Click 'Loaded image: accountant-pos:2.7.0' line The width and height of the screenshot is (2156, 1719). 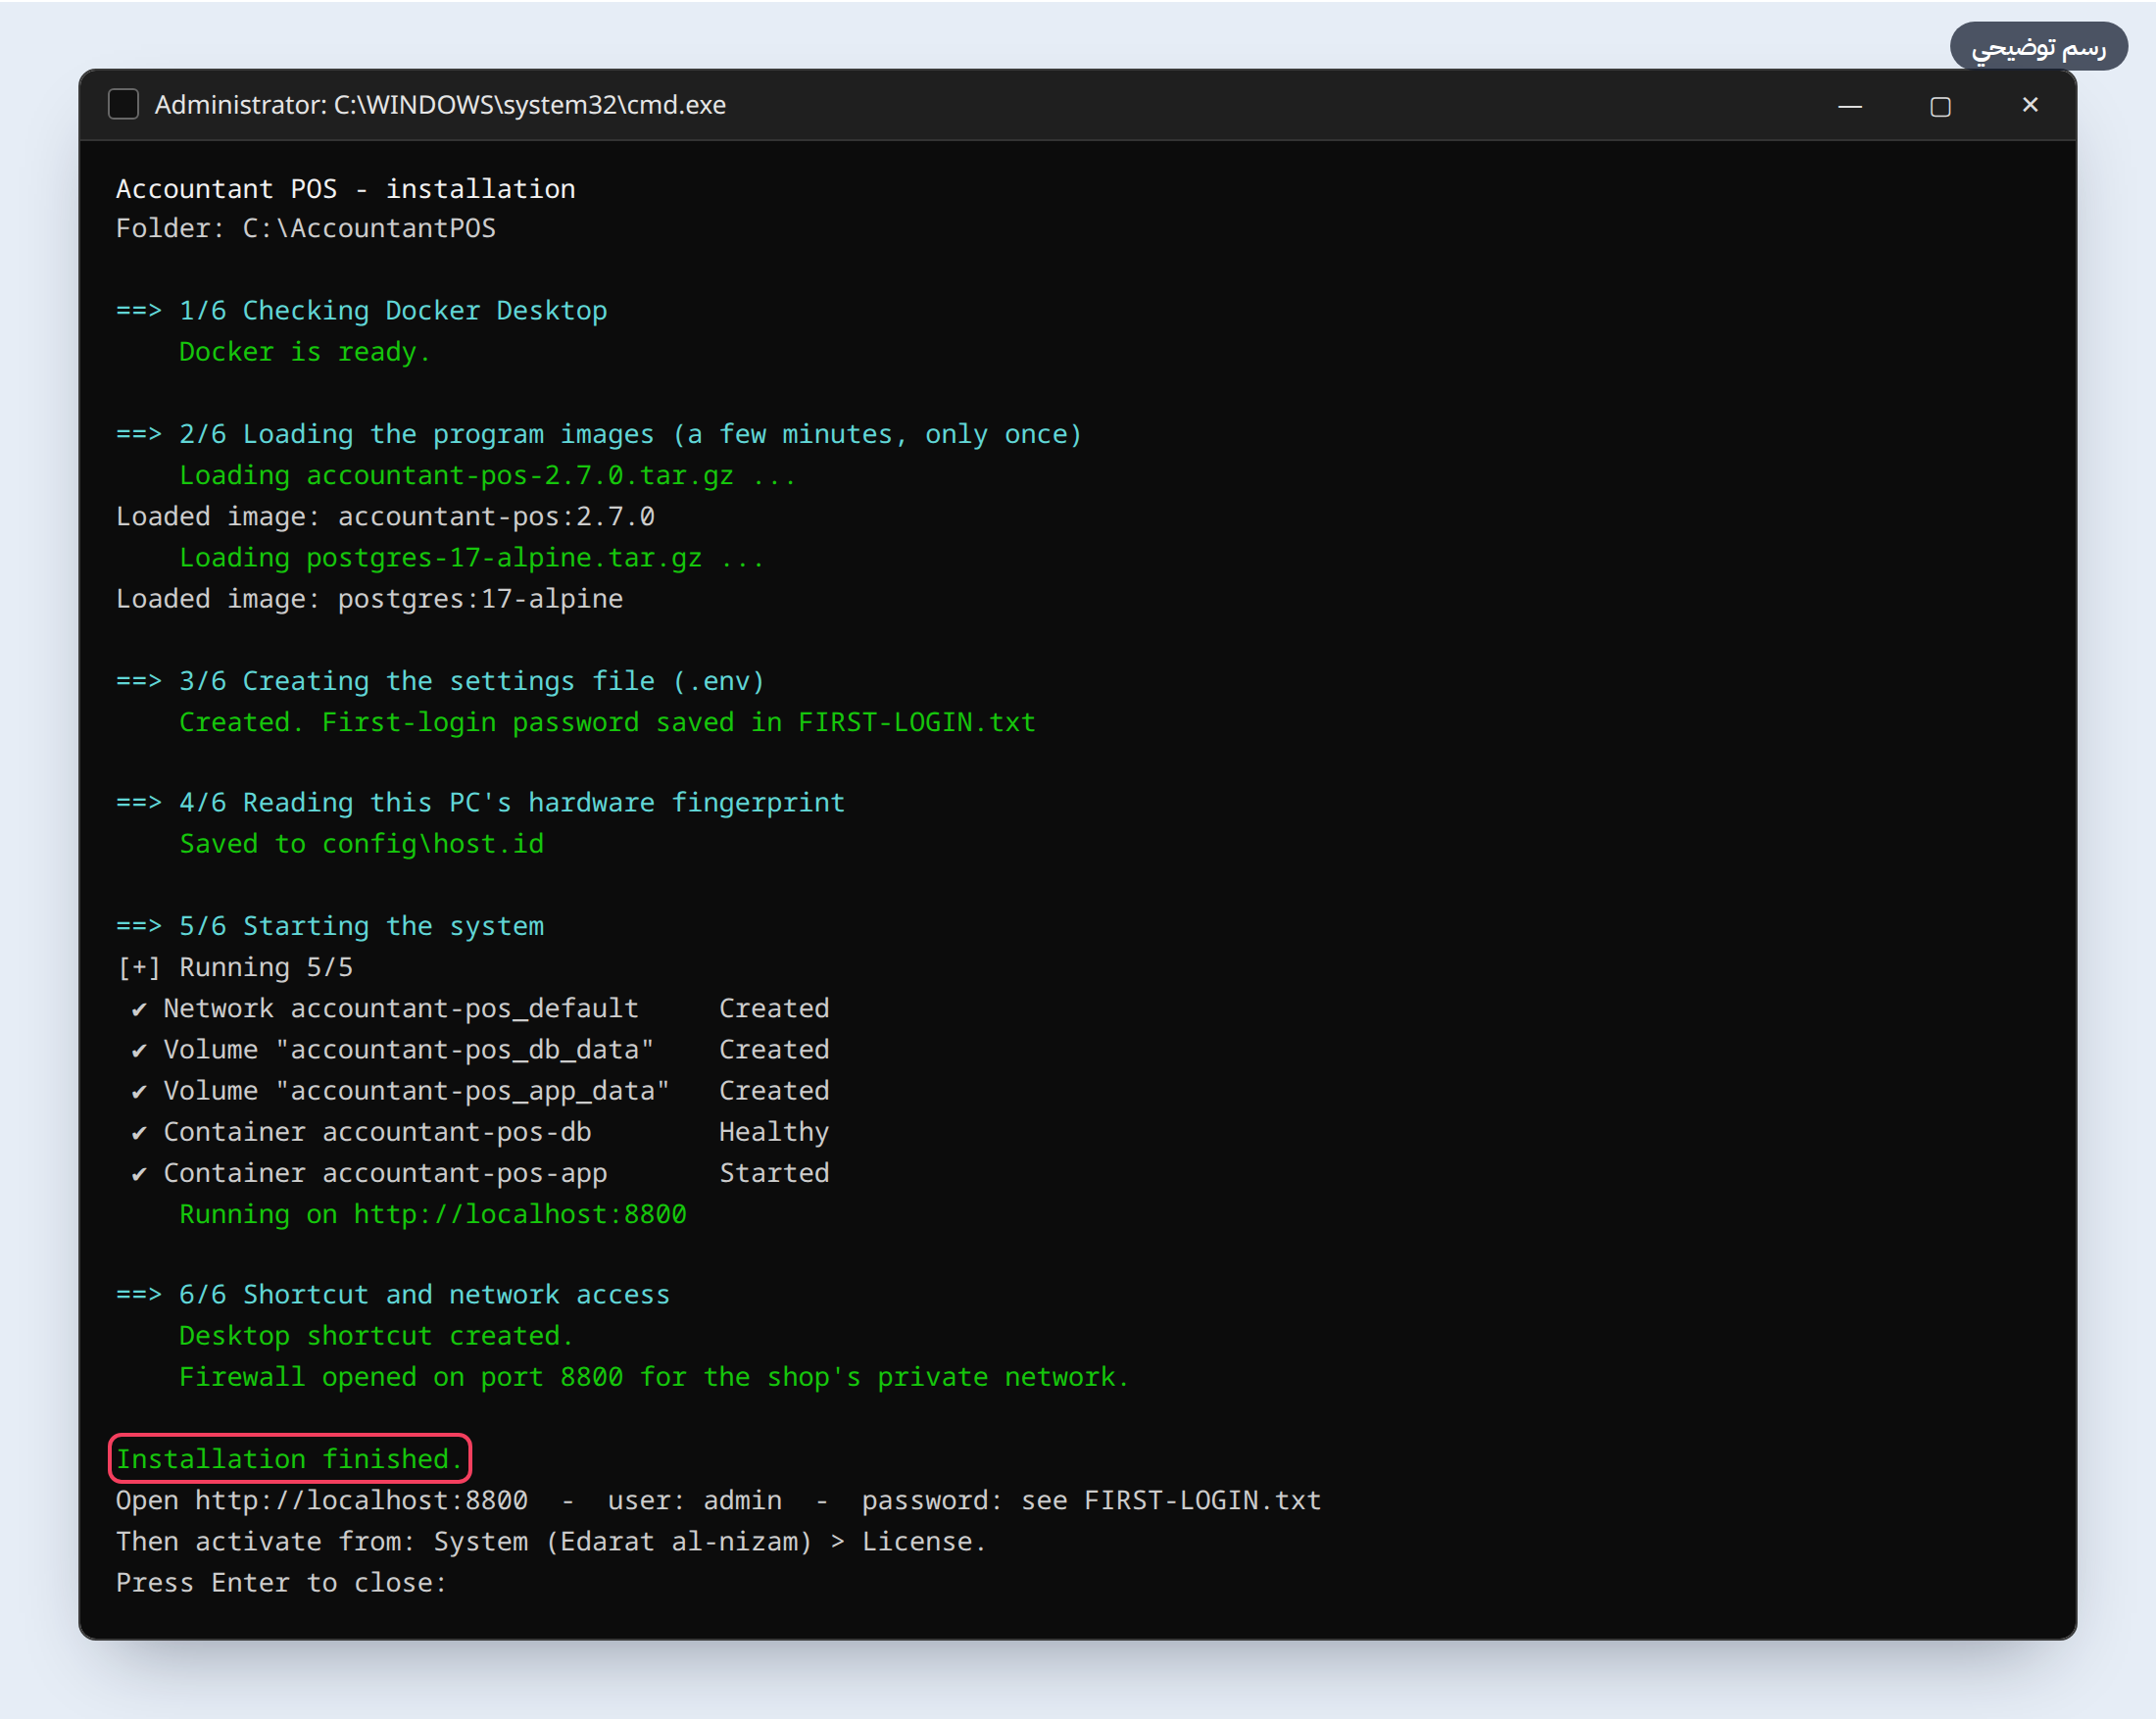(386, 516)
